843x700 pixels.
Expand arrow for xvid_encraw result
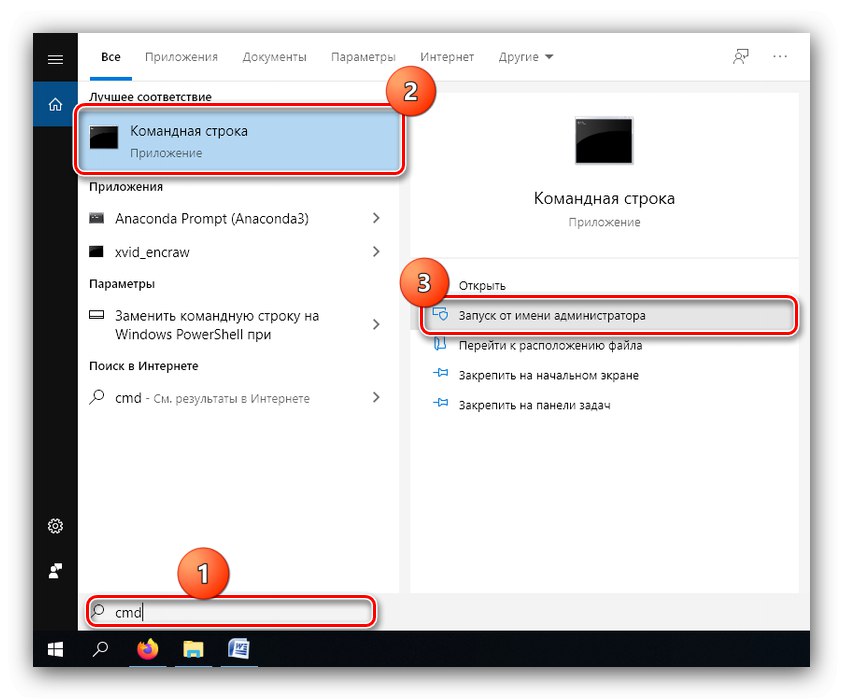point(376,251)
